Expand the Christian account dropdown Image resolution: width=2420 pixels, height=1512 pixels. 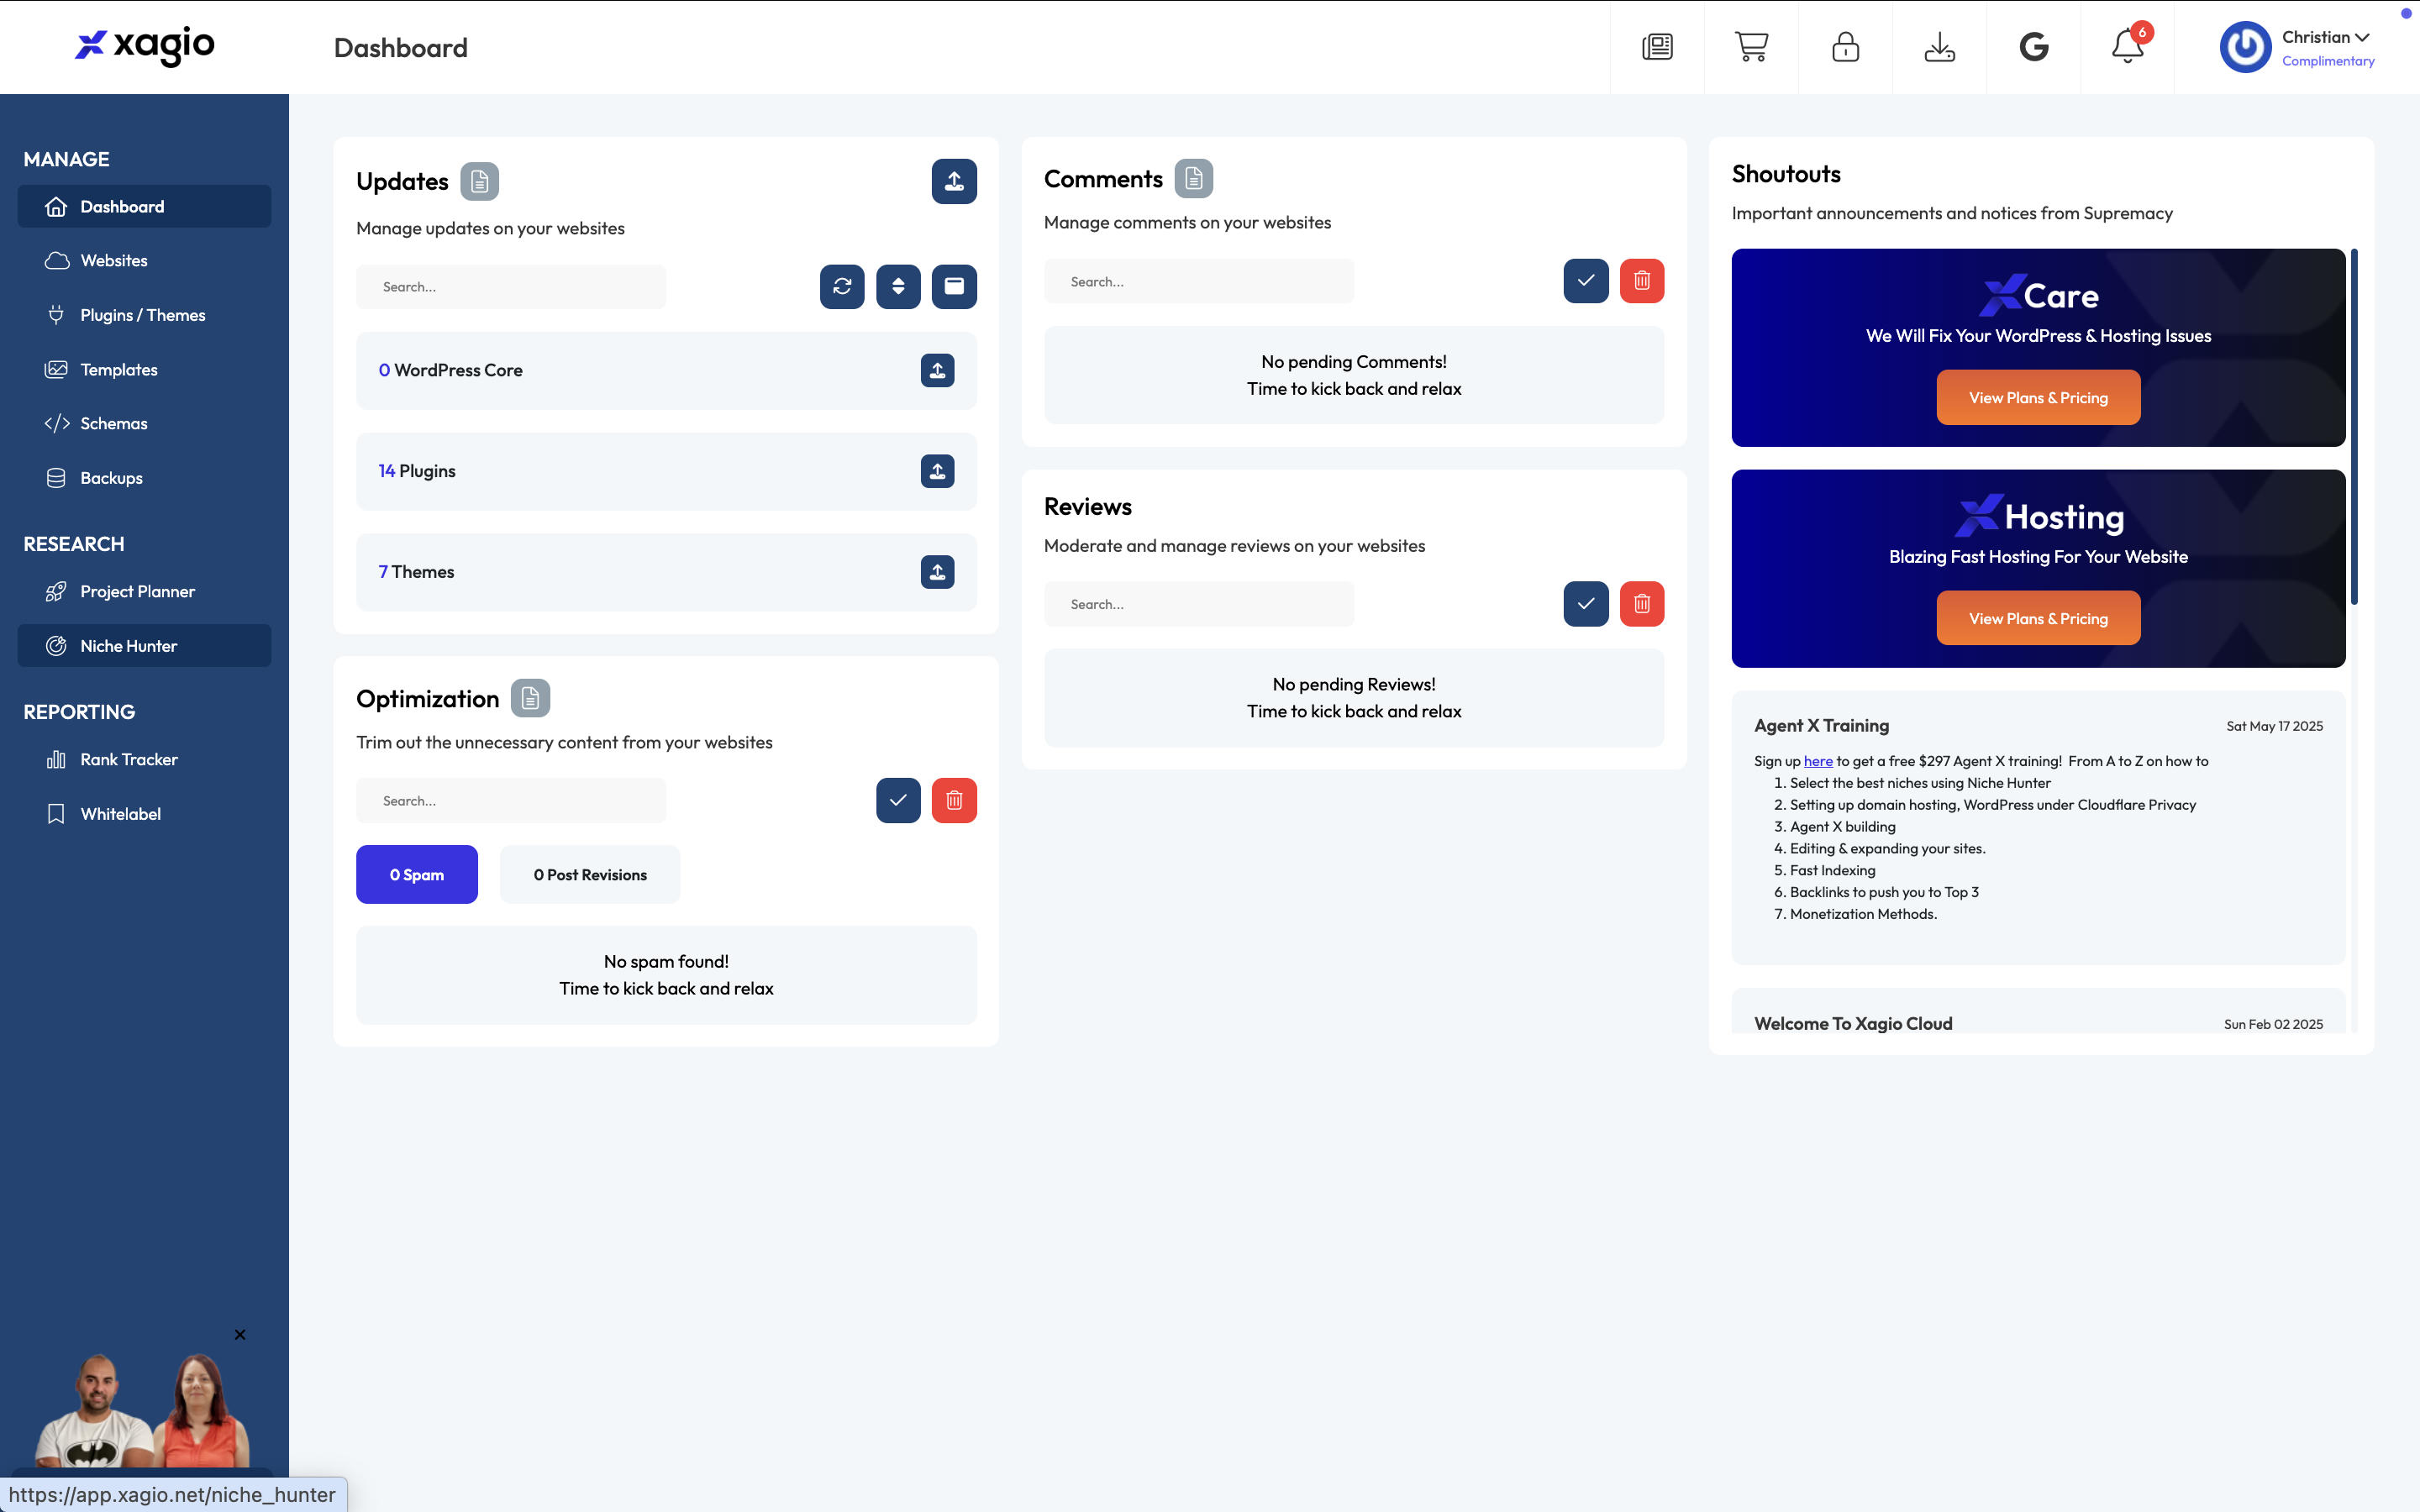click(2325, 37)
